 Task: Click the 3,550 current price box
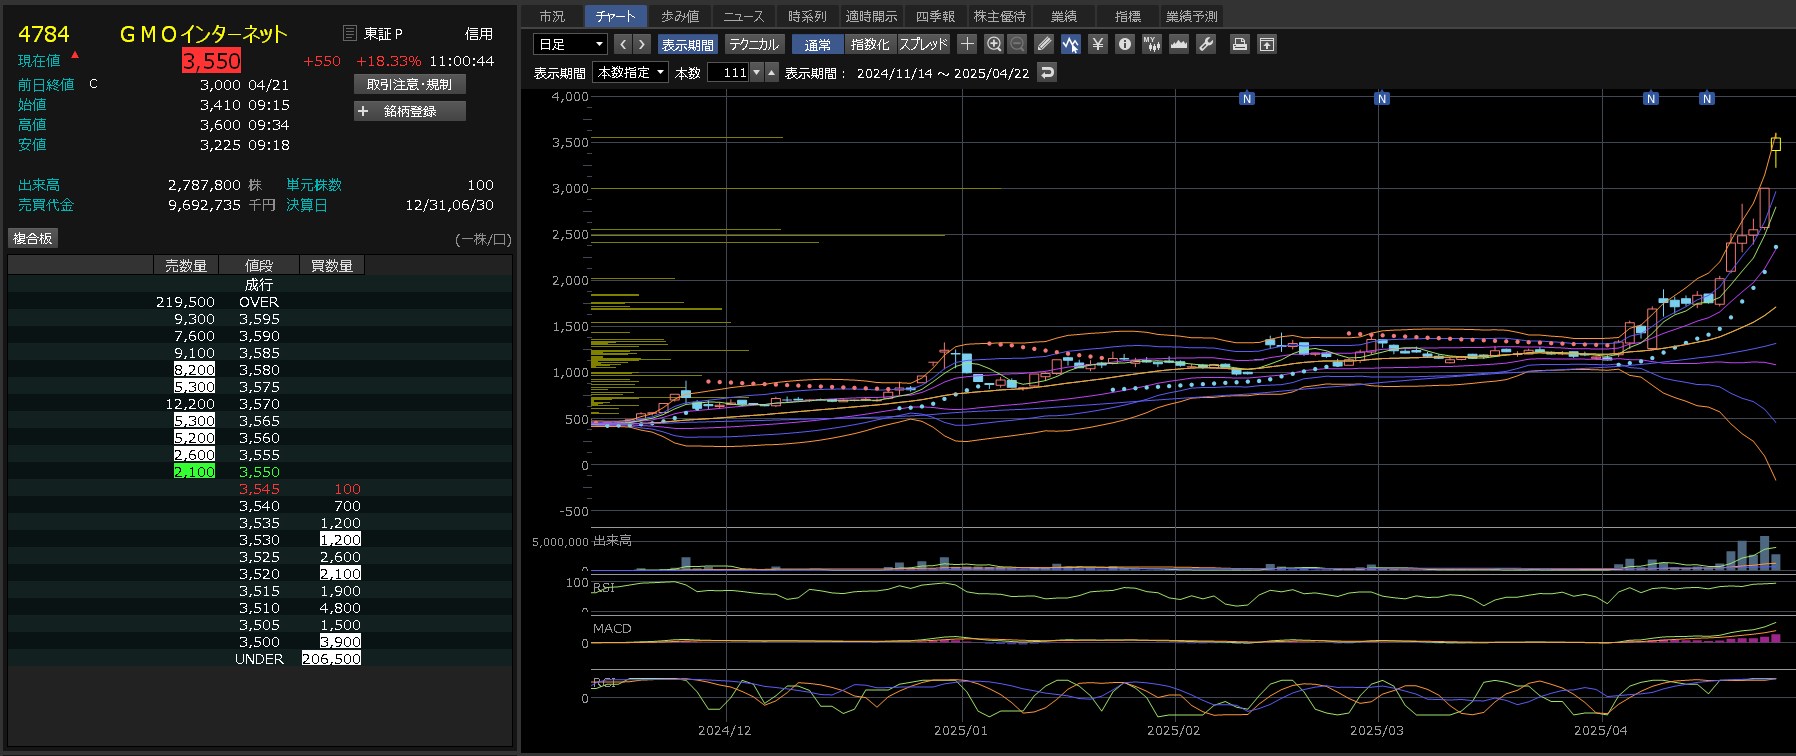pos(211,61)
